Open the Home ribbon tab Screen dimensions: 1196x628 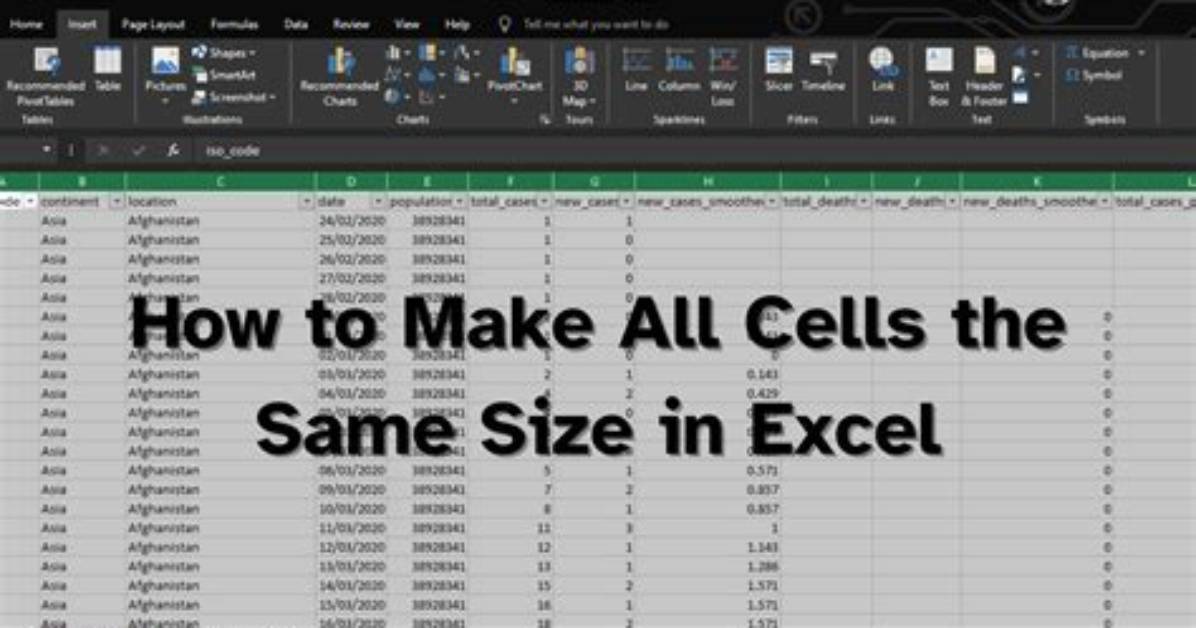[x=26, y=24]
